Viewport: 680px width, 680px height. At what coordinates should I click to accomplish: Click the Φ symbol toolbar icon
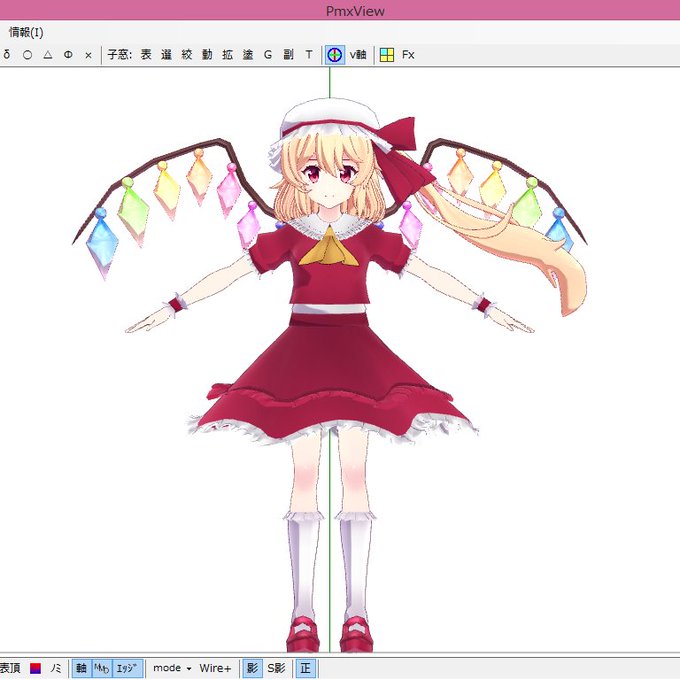click(68, 55)
